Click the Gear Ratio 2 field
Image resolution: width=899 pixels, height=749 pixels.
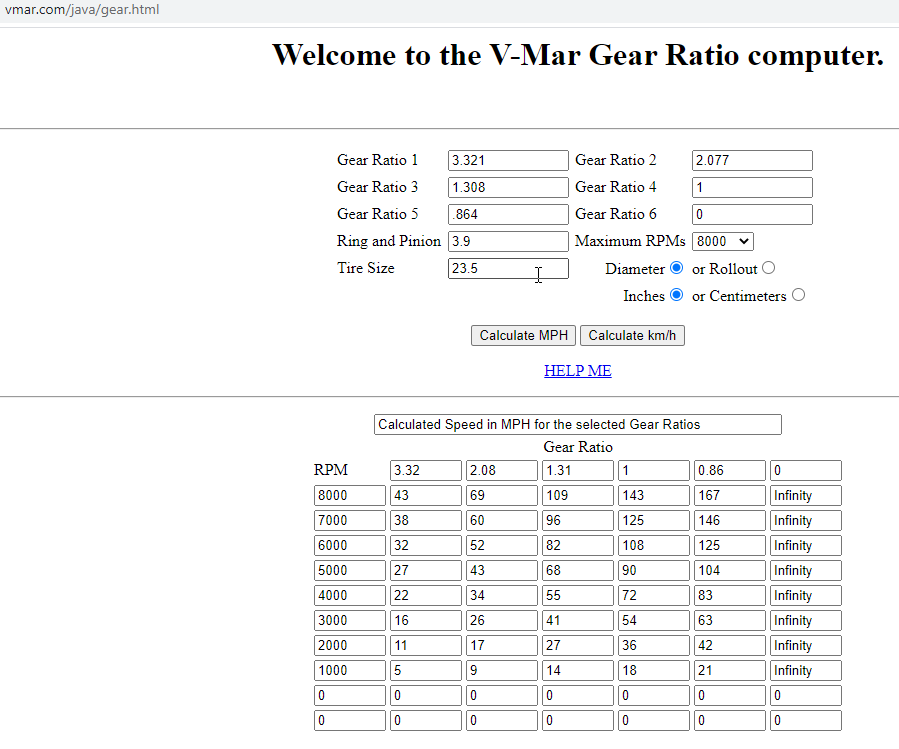click(x=752, y=161)
